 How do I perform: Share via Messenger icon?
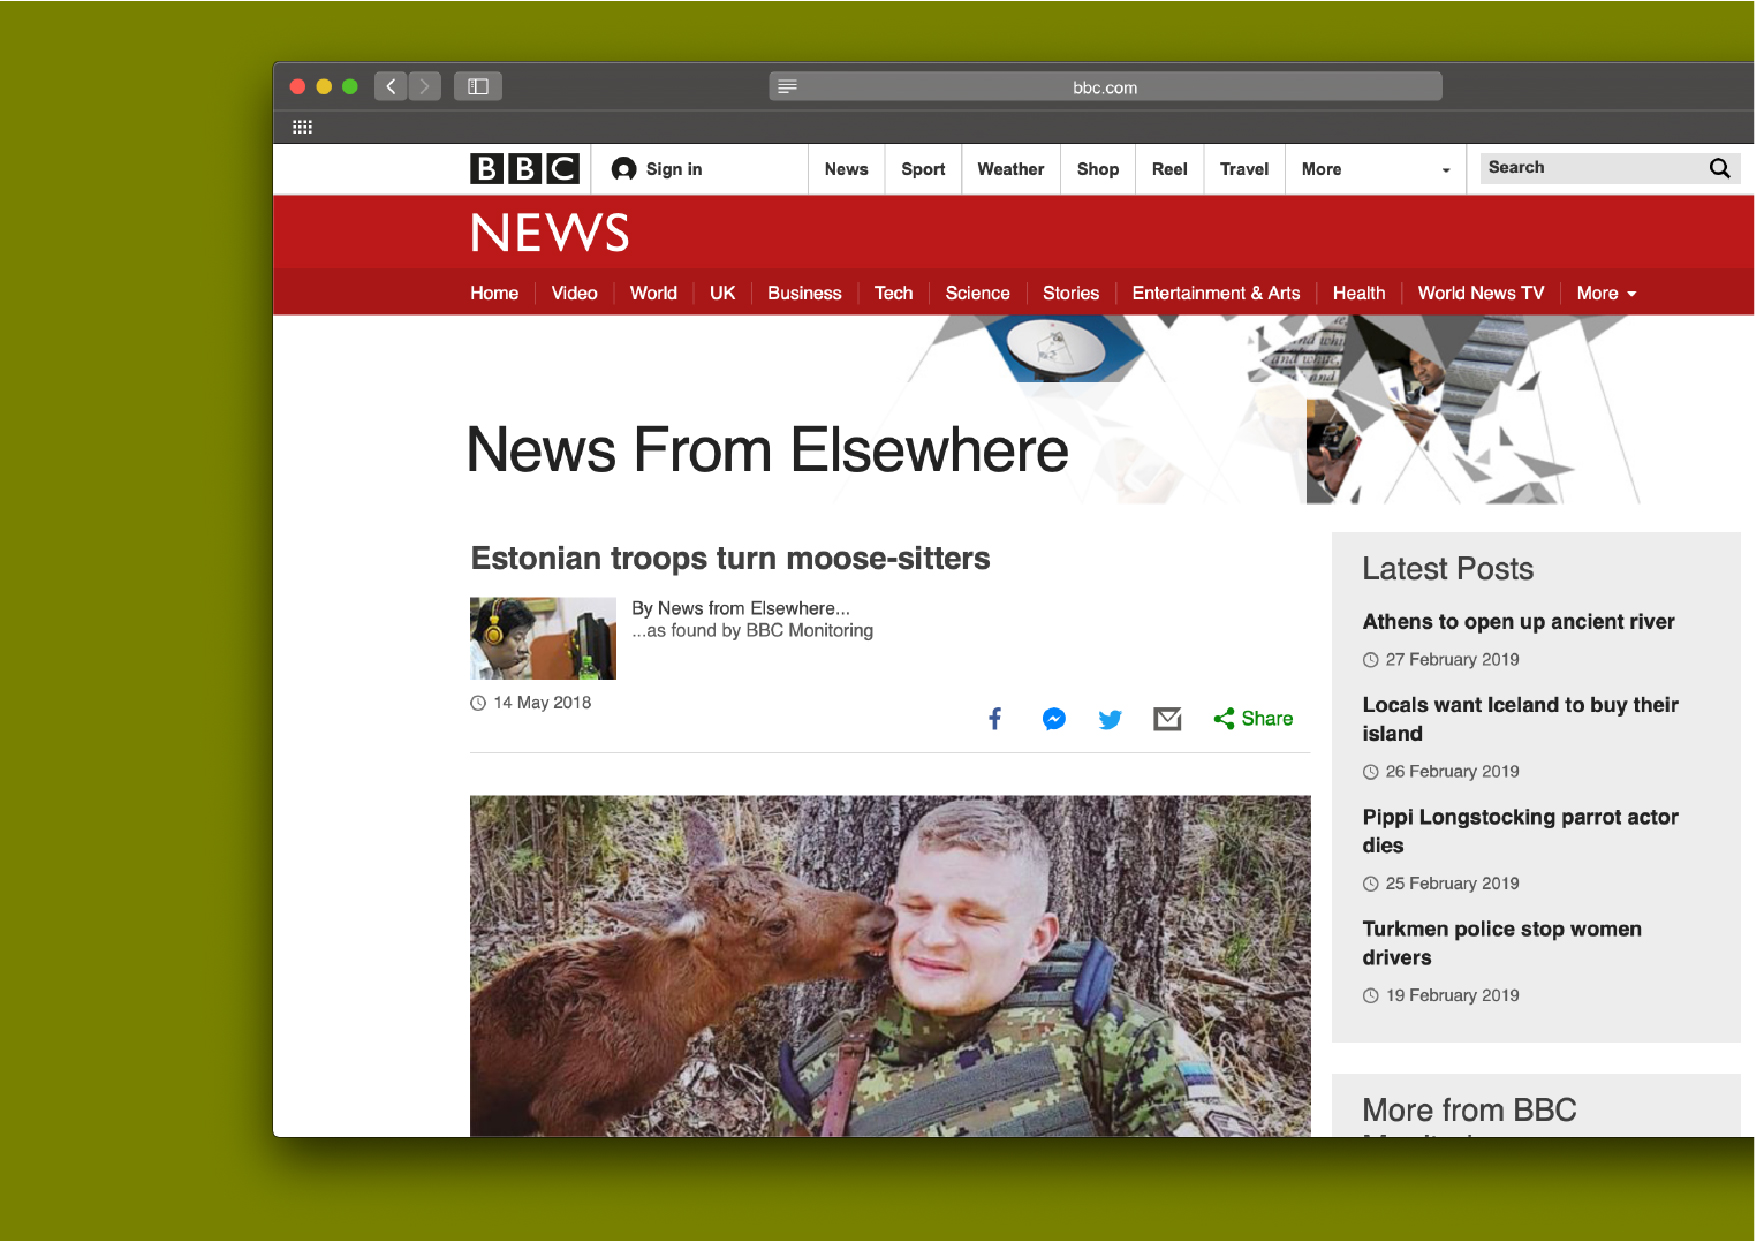pos(1053,719)
